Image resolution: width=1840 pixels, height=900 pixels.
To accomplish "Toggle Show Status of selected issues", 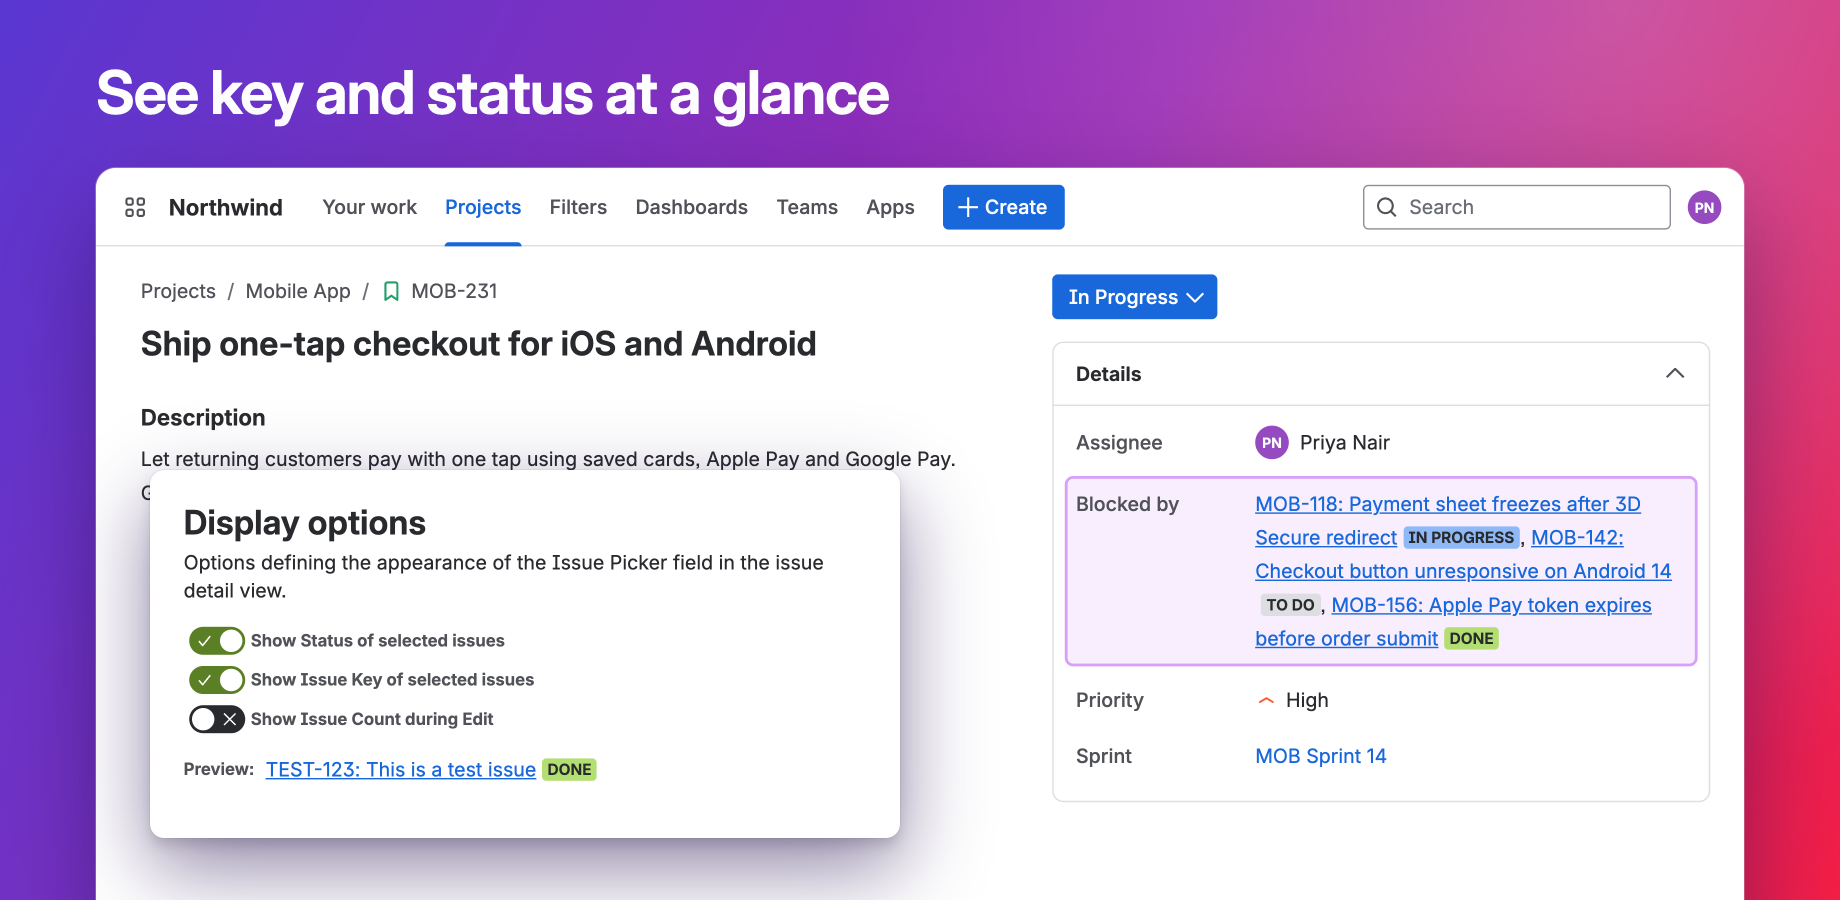I will pyautogui.click(x=217, y=640).
